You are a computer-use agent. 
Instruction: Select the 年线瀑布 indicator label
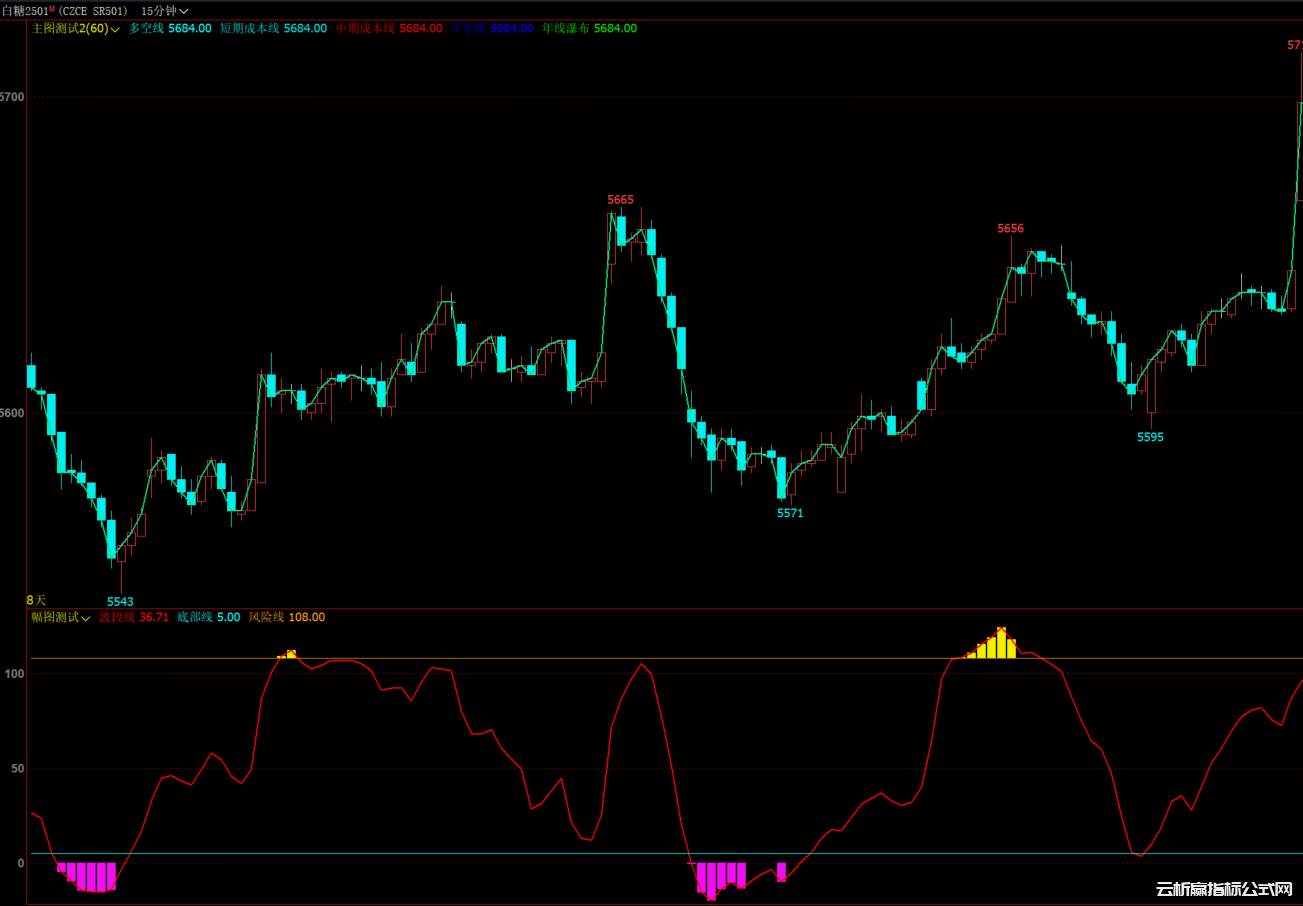click(x=565, y=28)
